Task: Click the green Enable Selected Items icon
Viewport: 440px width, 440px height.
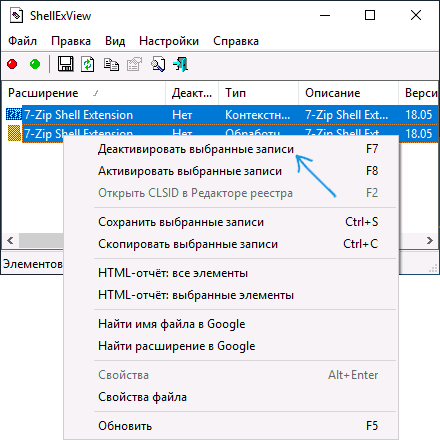Action: coord(35,64)
